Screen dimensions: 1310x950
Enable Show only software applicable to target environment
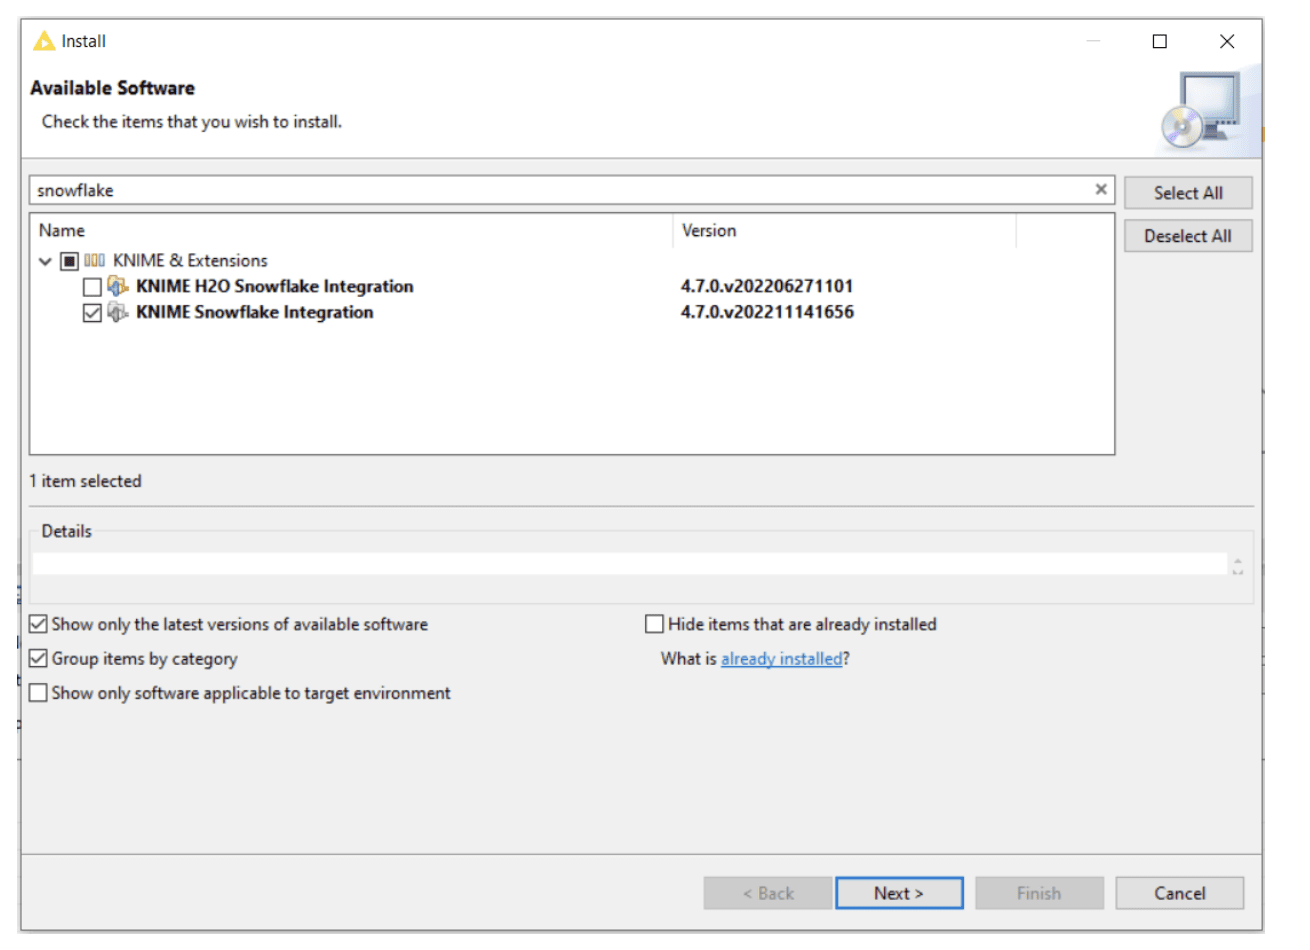coord(38,692)
